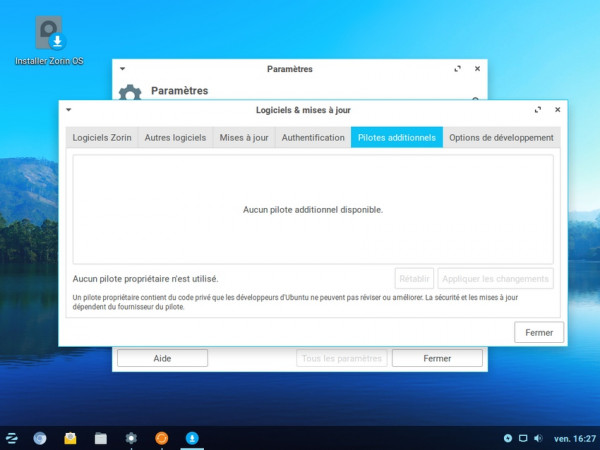This screenshot has width=600, height=450.
Task: Launch the Chromium browser from the taskbar
Action: tap(40, 438)
